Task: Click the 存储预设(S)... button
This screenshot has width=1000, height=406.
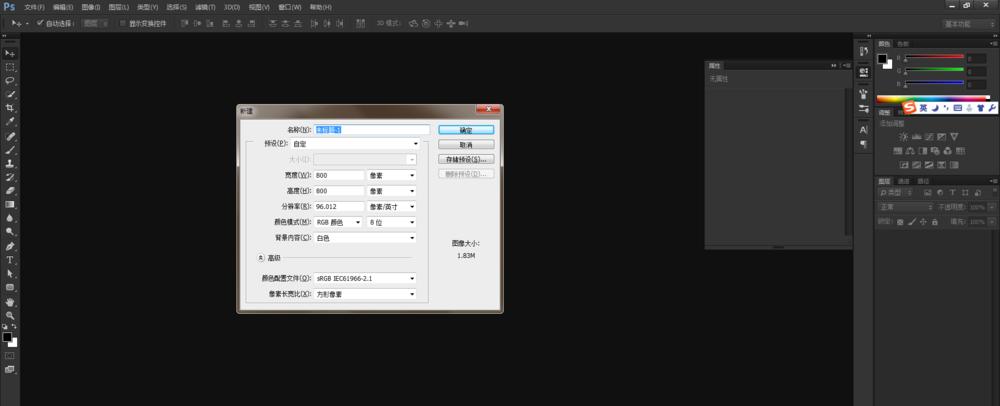Action: coord(466,159)
